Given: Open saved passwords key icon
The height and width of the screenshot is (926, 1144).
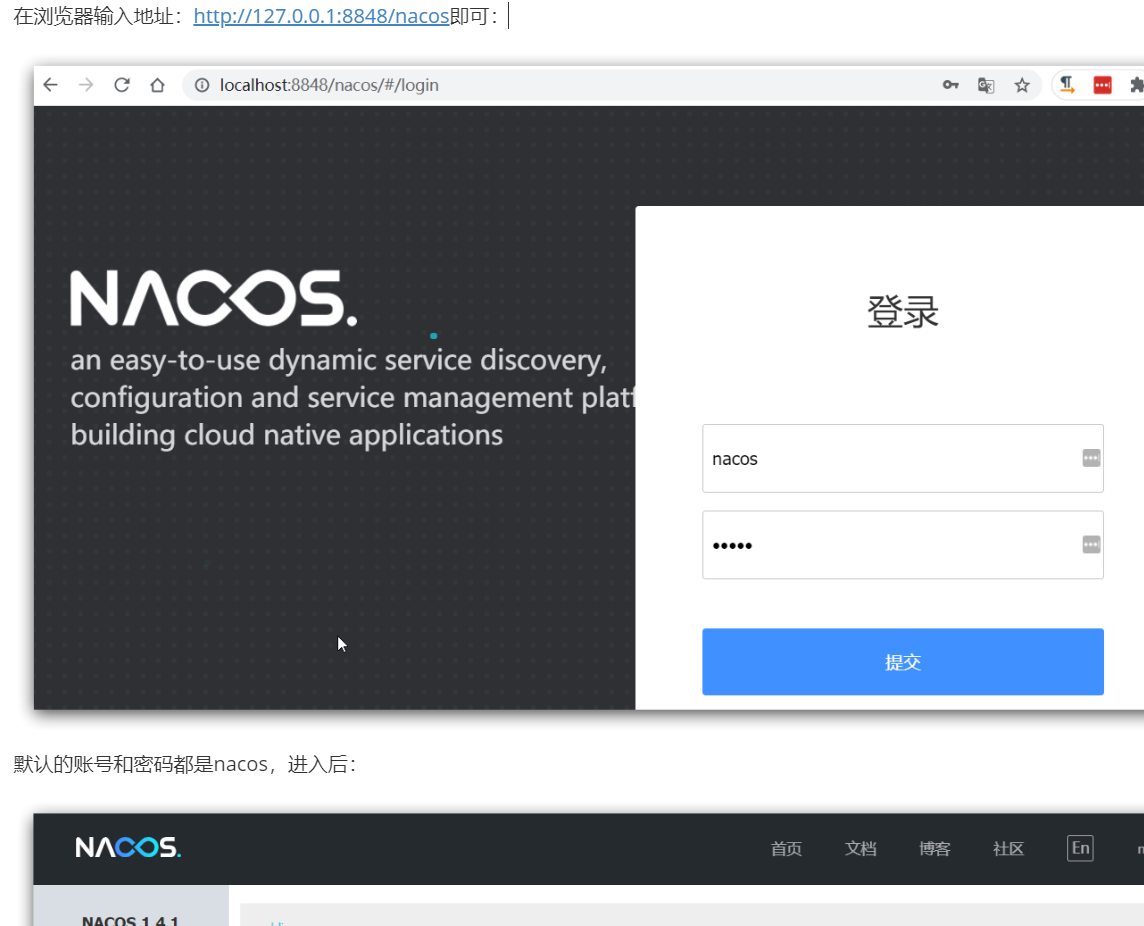Looking at the screenshot, I should pyautogui.click(x=950, y=85).
